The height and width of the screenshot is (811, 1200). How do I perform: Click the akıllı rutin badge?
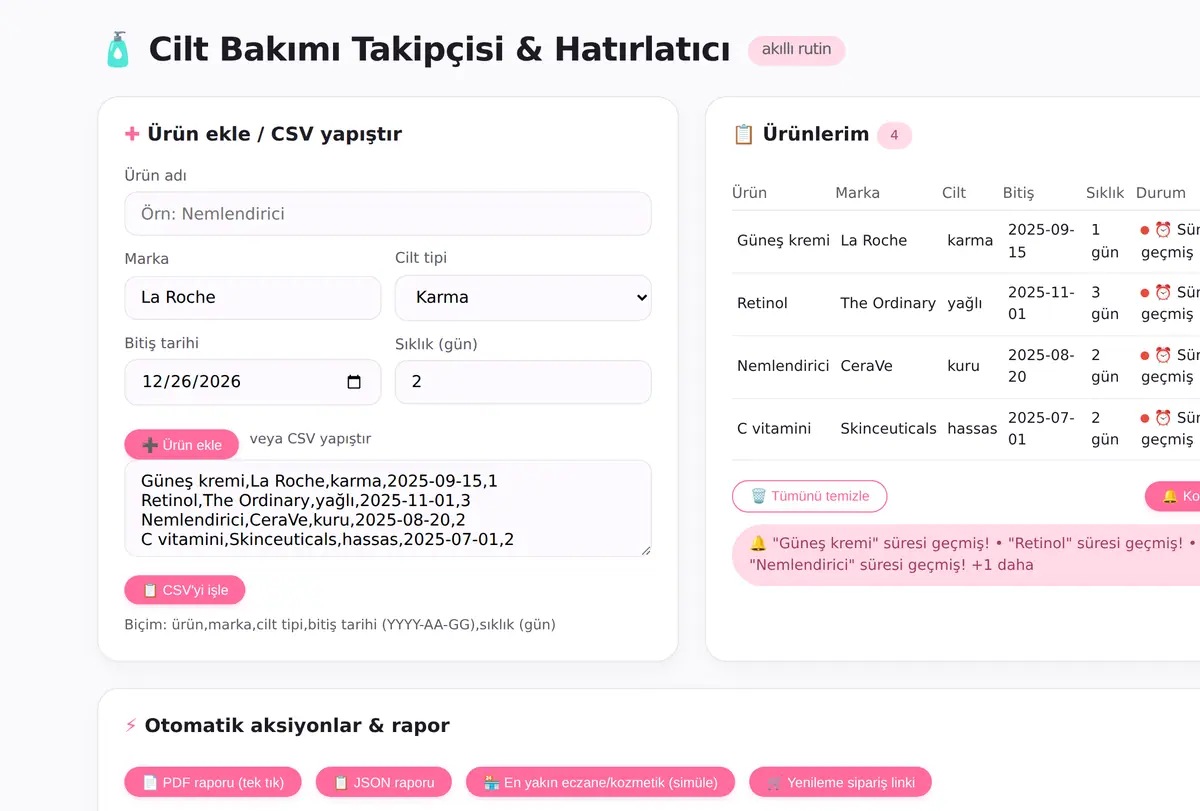(796, 49)
